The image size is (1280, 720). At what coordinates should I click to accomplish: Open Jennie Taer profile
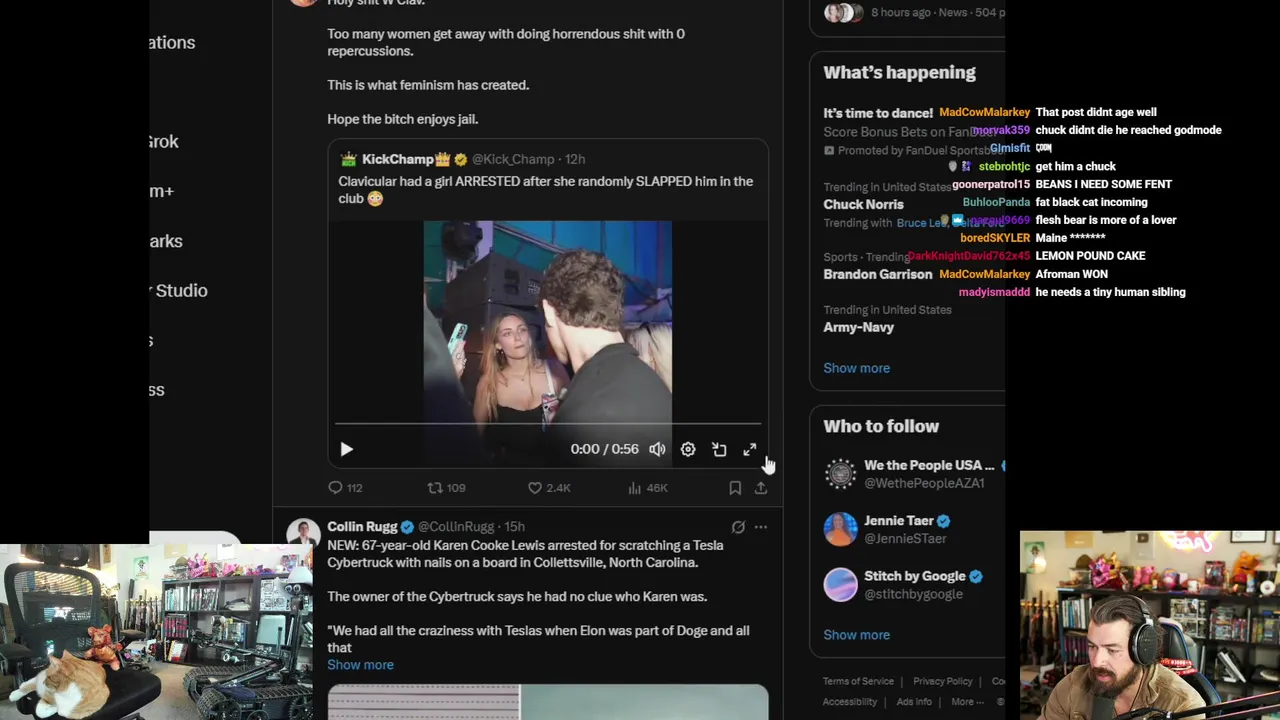(x=899, y=521)
